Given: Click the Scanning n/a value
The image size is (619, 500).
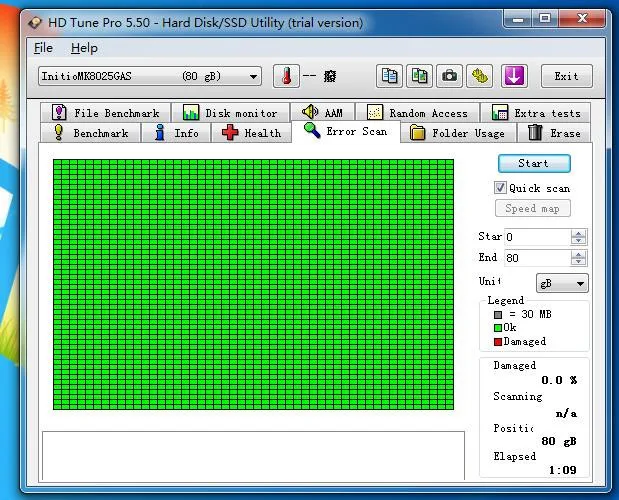Looking at the screenshot, I should [x=566, y=414].
